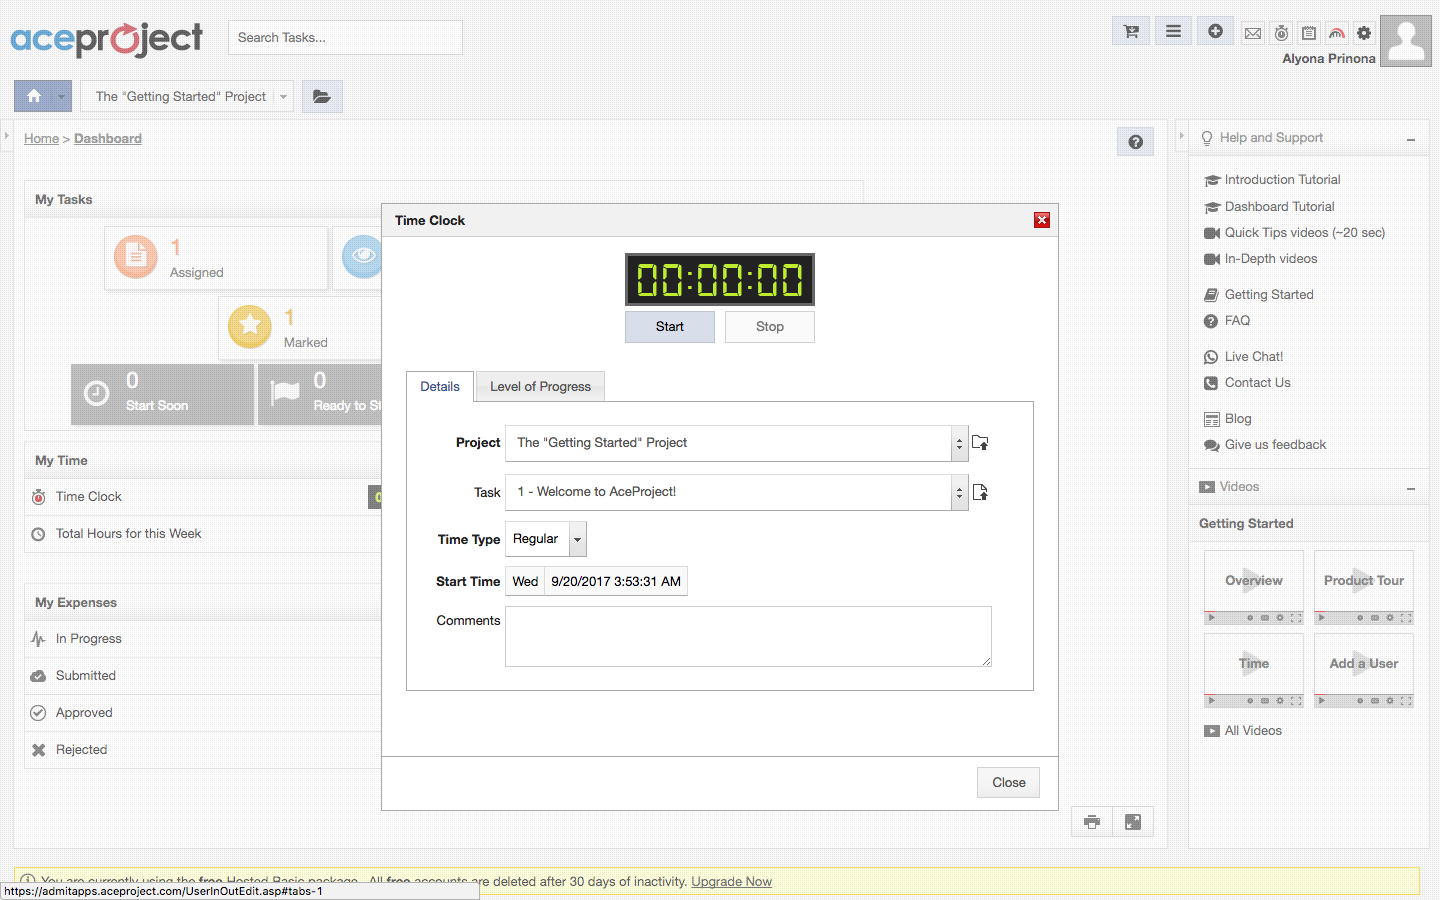Play the Product Tour video thumbnail
The image size is (1440, 900).
click(1364, 587)
